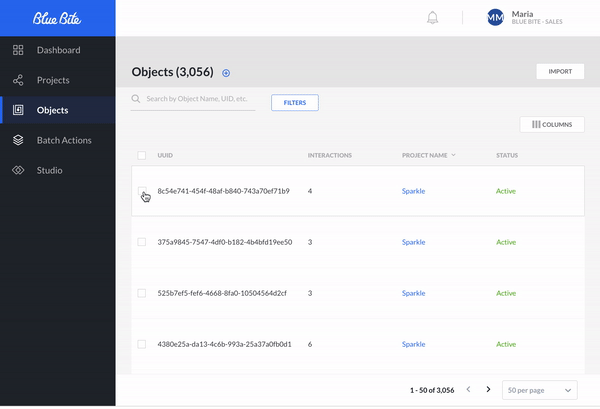Click the MM user avatar
Screen dimensions: 600x409
[x=495, y=18]
